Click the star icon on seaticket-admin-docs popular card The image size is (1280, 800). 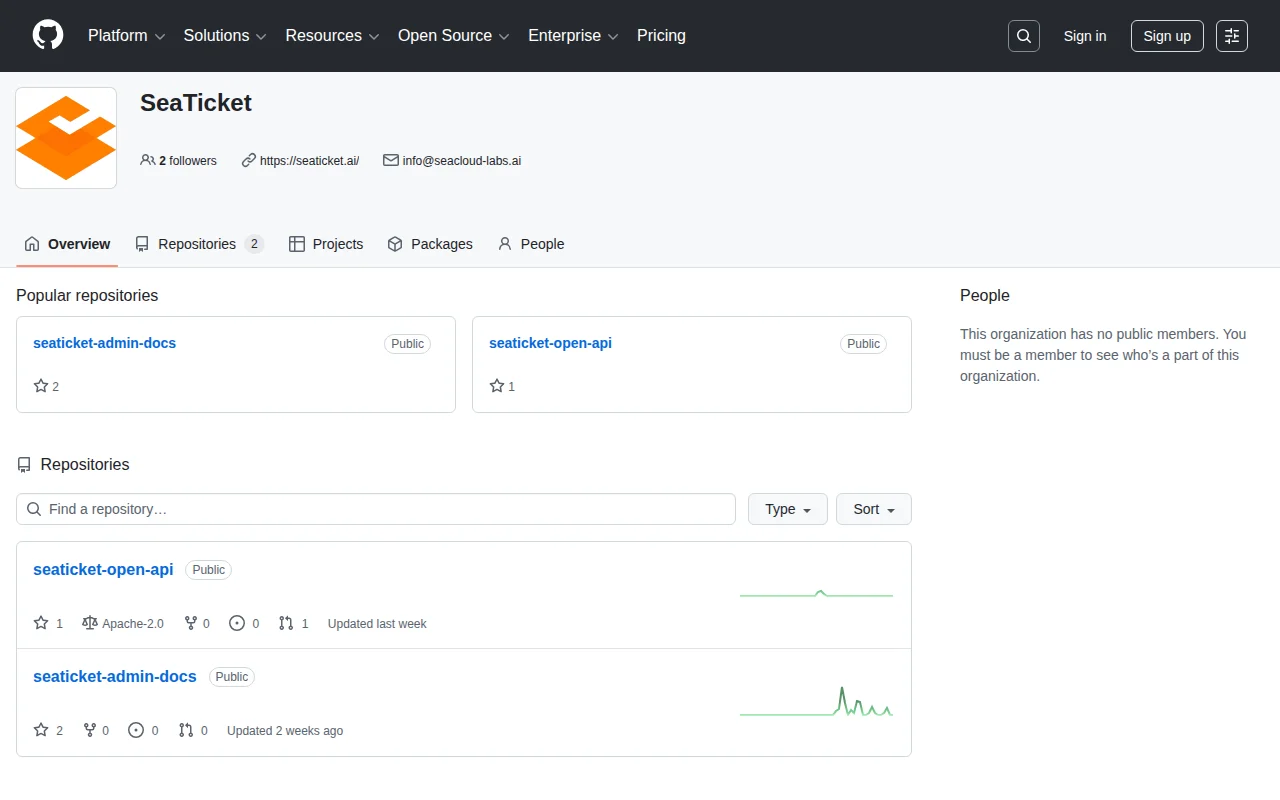(x=41, y=386)
